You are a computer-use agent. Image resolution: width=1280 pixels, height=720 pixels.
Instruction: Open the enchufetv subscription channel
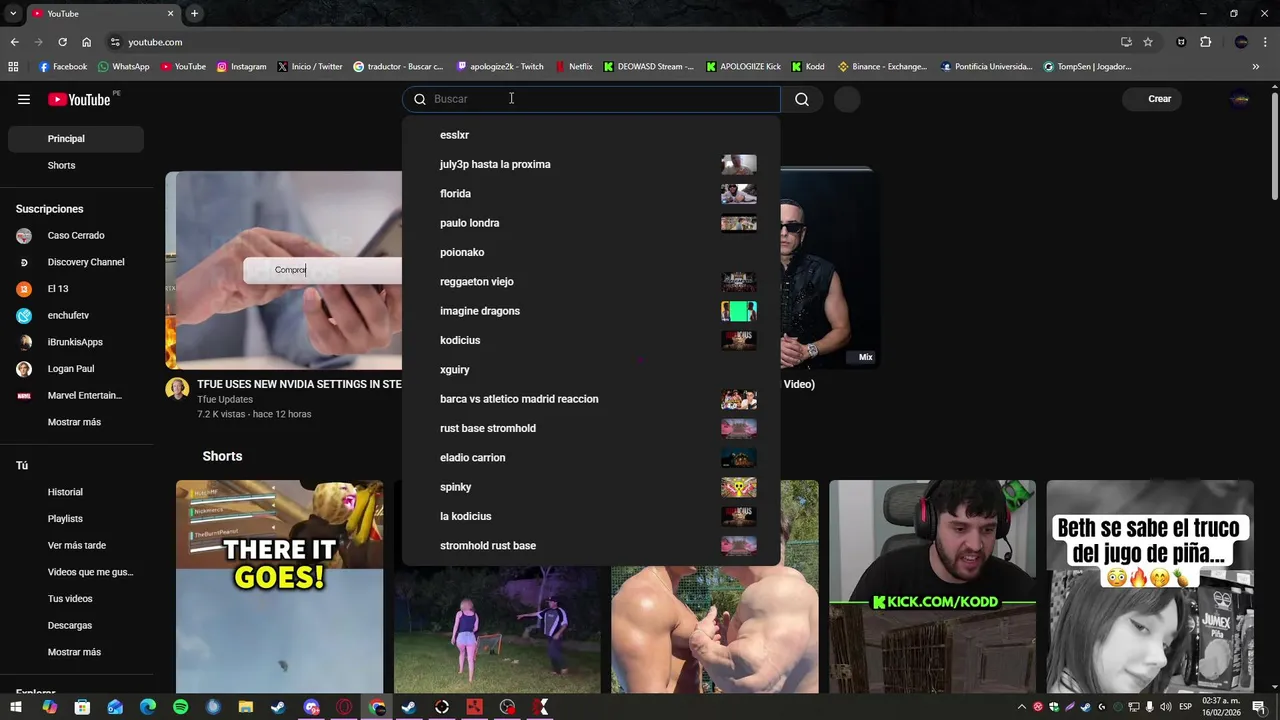pyautogui.click(x=76, y=315)
